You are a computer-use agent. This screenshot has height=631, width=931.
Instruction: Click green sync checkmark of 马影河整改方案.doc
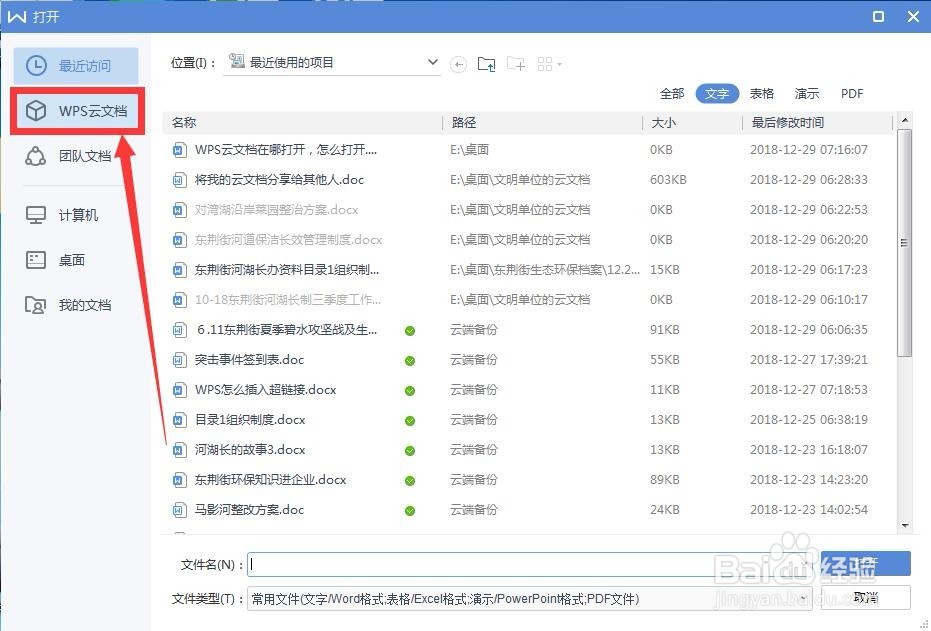coord(410,511)
